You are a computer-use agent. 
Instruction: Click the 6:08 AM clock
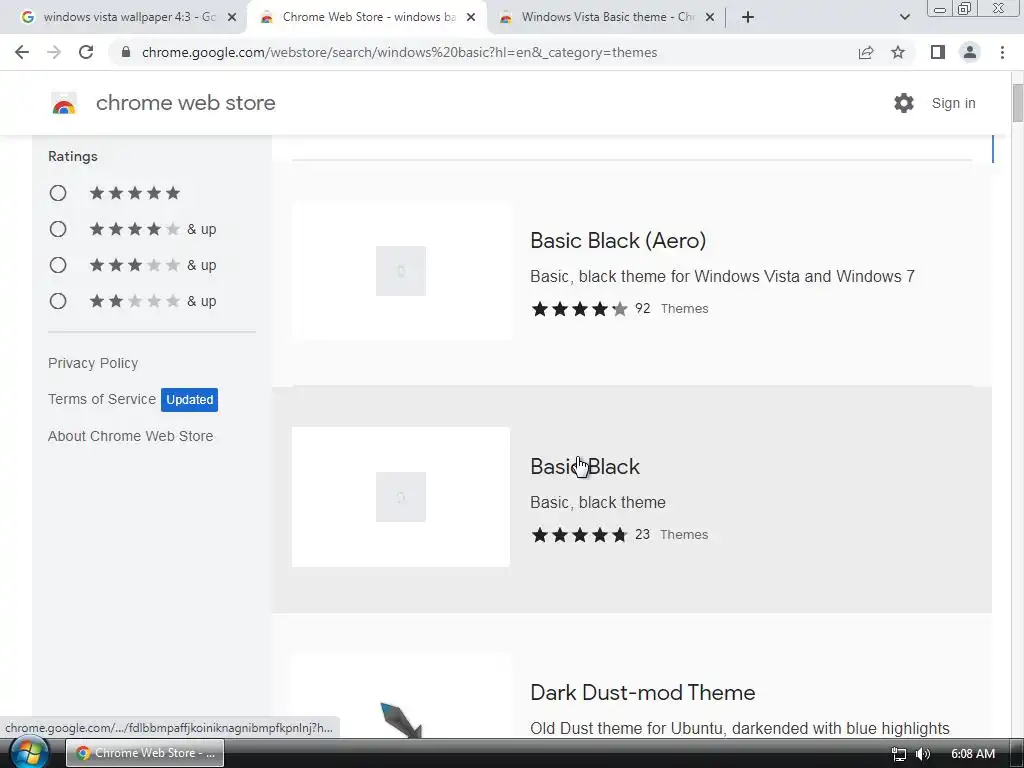(973, 754)
